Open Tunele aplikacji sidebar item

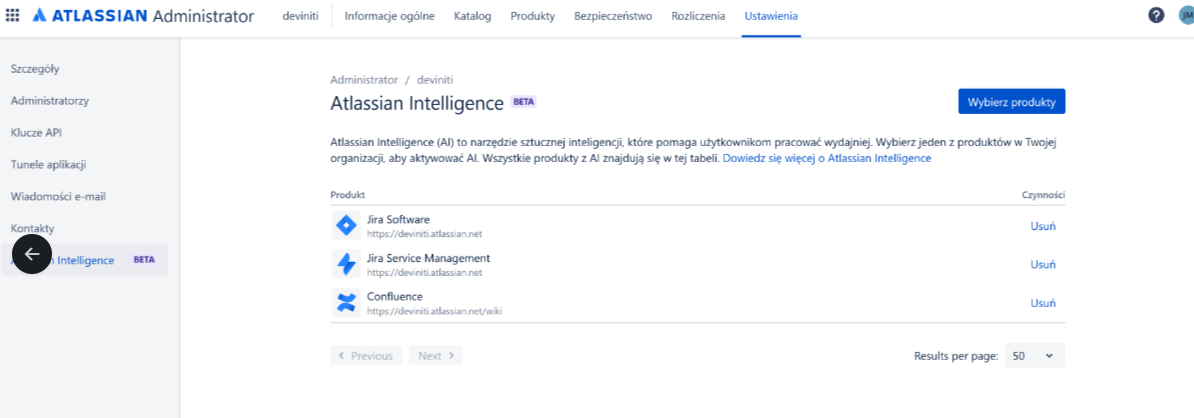point(48,164)
